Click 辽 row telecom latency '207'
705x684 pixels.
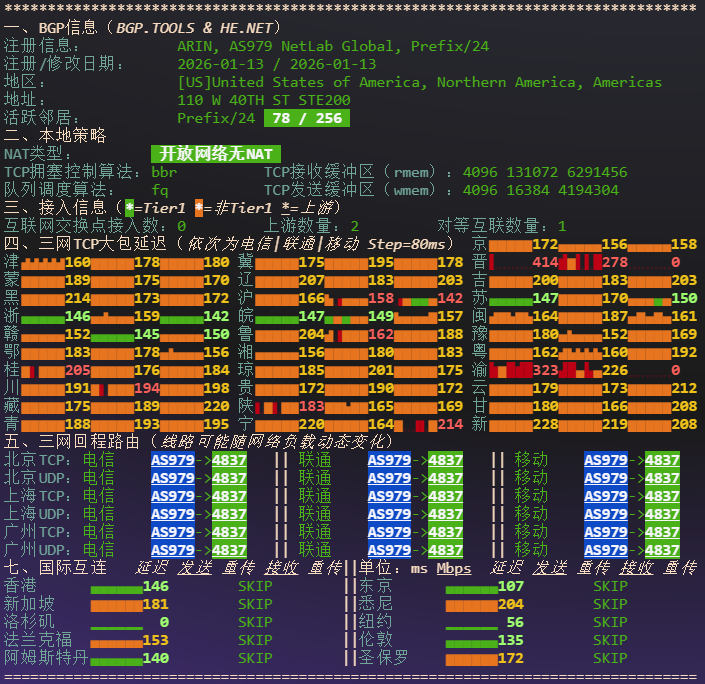(x=311, y=280)
